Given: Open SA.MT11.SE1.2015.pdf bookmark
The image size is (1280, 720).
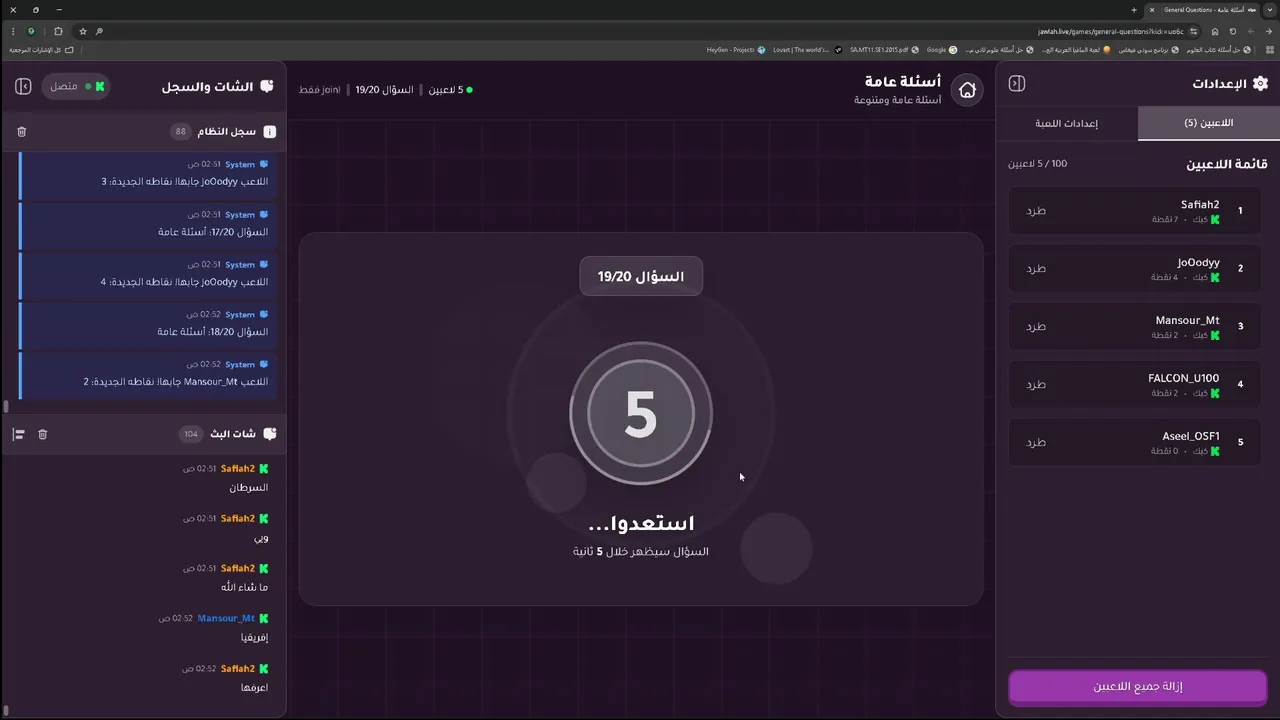Looking at the screenshot, I should 884,49.
